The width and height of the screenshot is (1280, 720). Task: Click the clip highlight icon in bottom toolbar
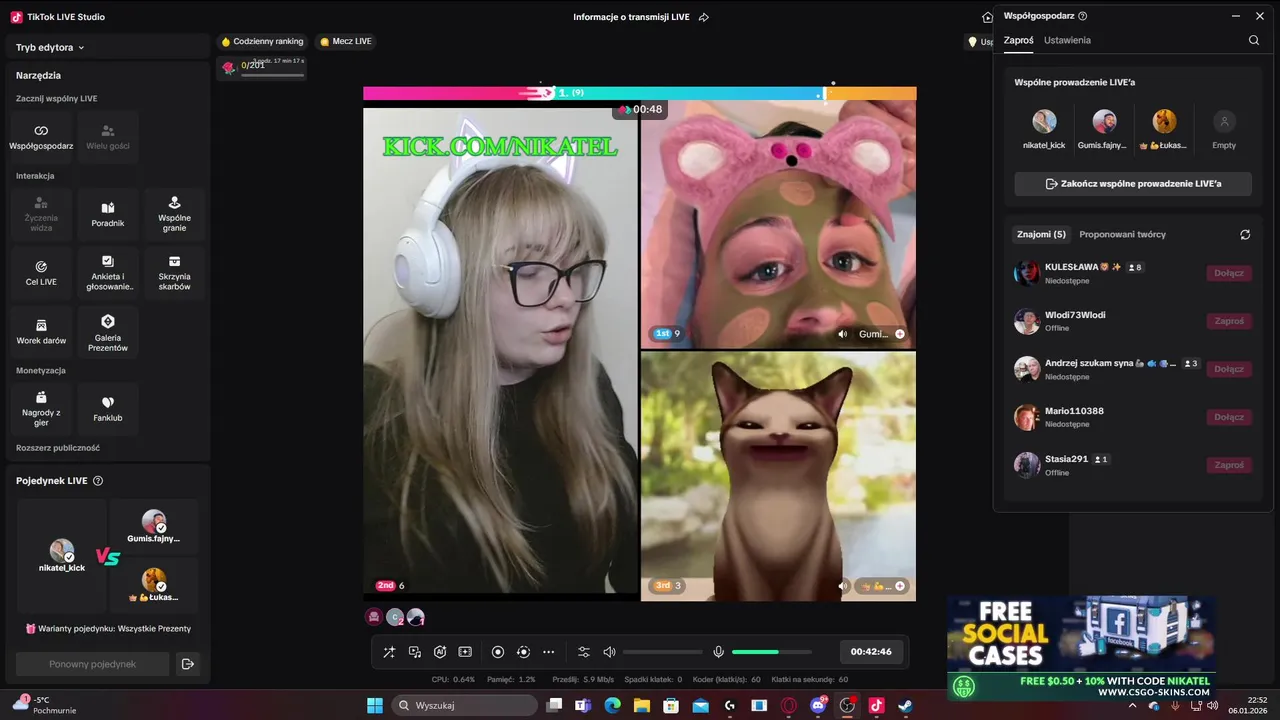point(465,652)
